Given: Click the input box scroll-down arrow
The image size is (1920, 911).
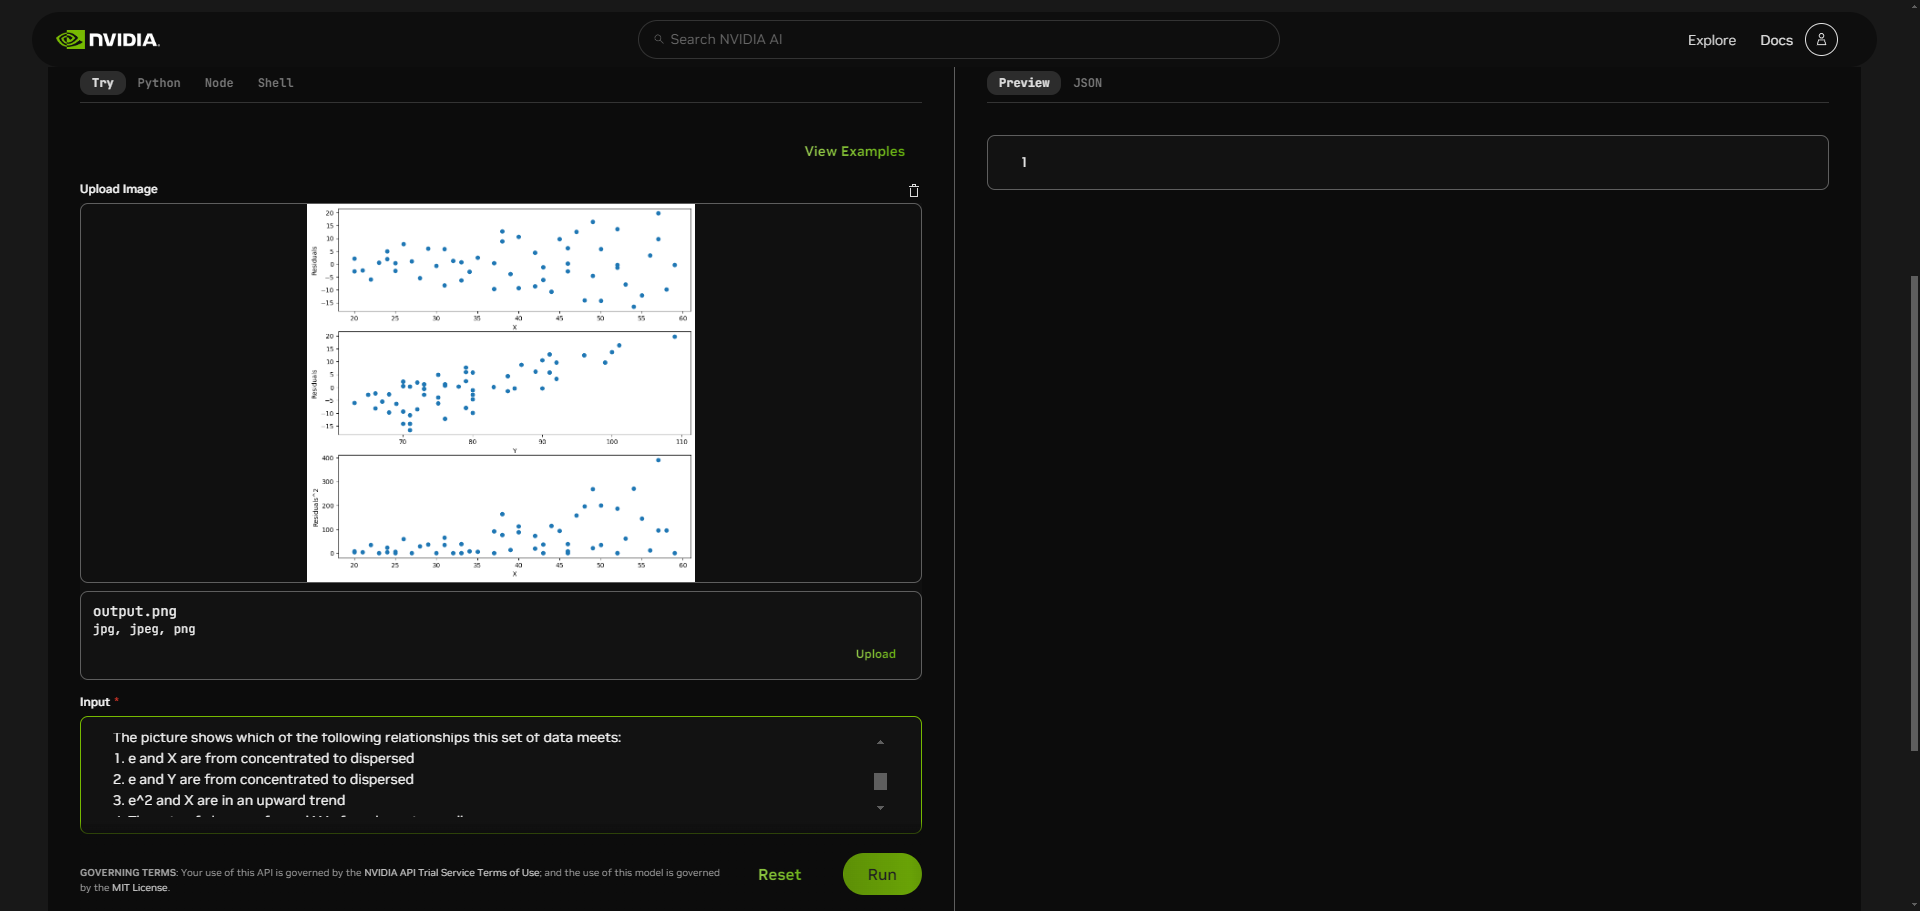Looking at the screenshot, I should (x=880, y=808).
